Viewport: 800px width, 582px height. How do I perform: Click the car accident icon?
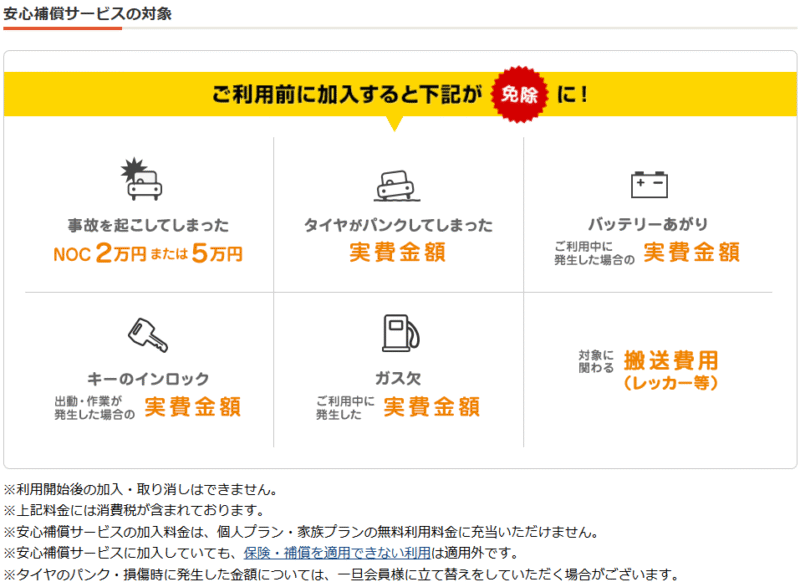(x=141, y=179)
